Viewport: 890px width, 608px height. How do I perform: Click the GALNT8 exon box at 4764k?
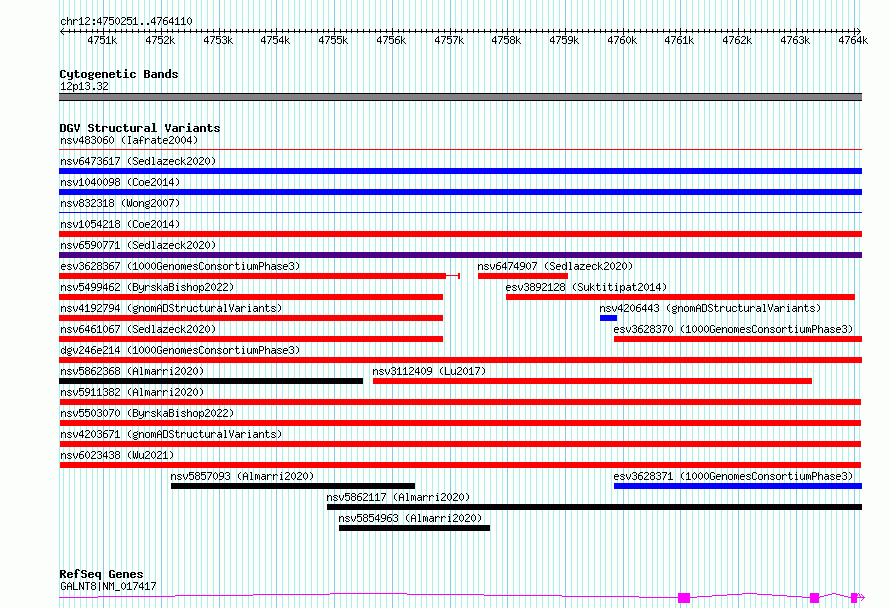[x=854, y=597]
